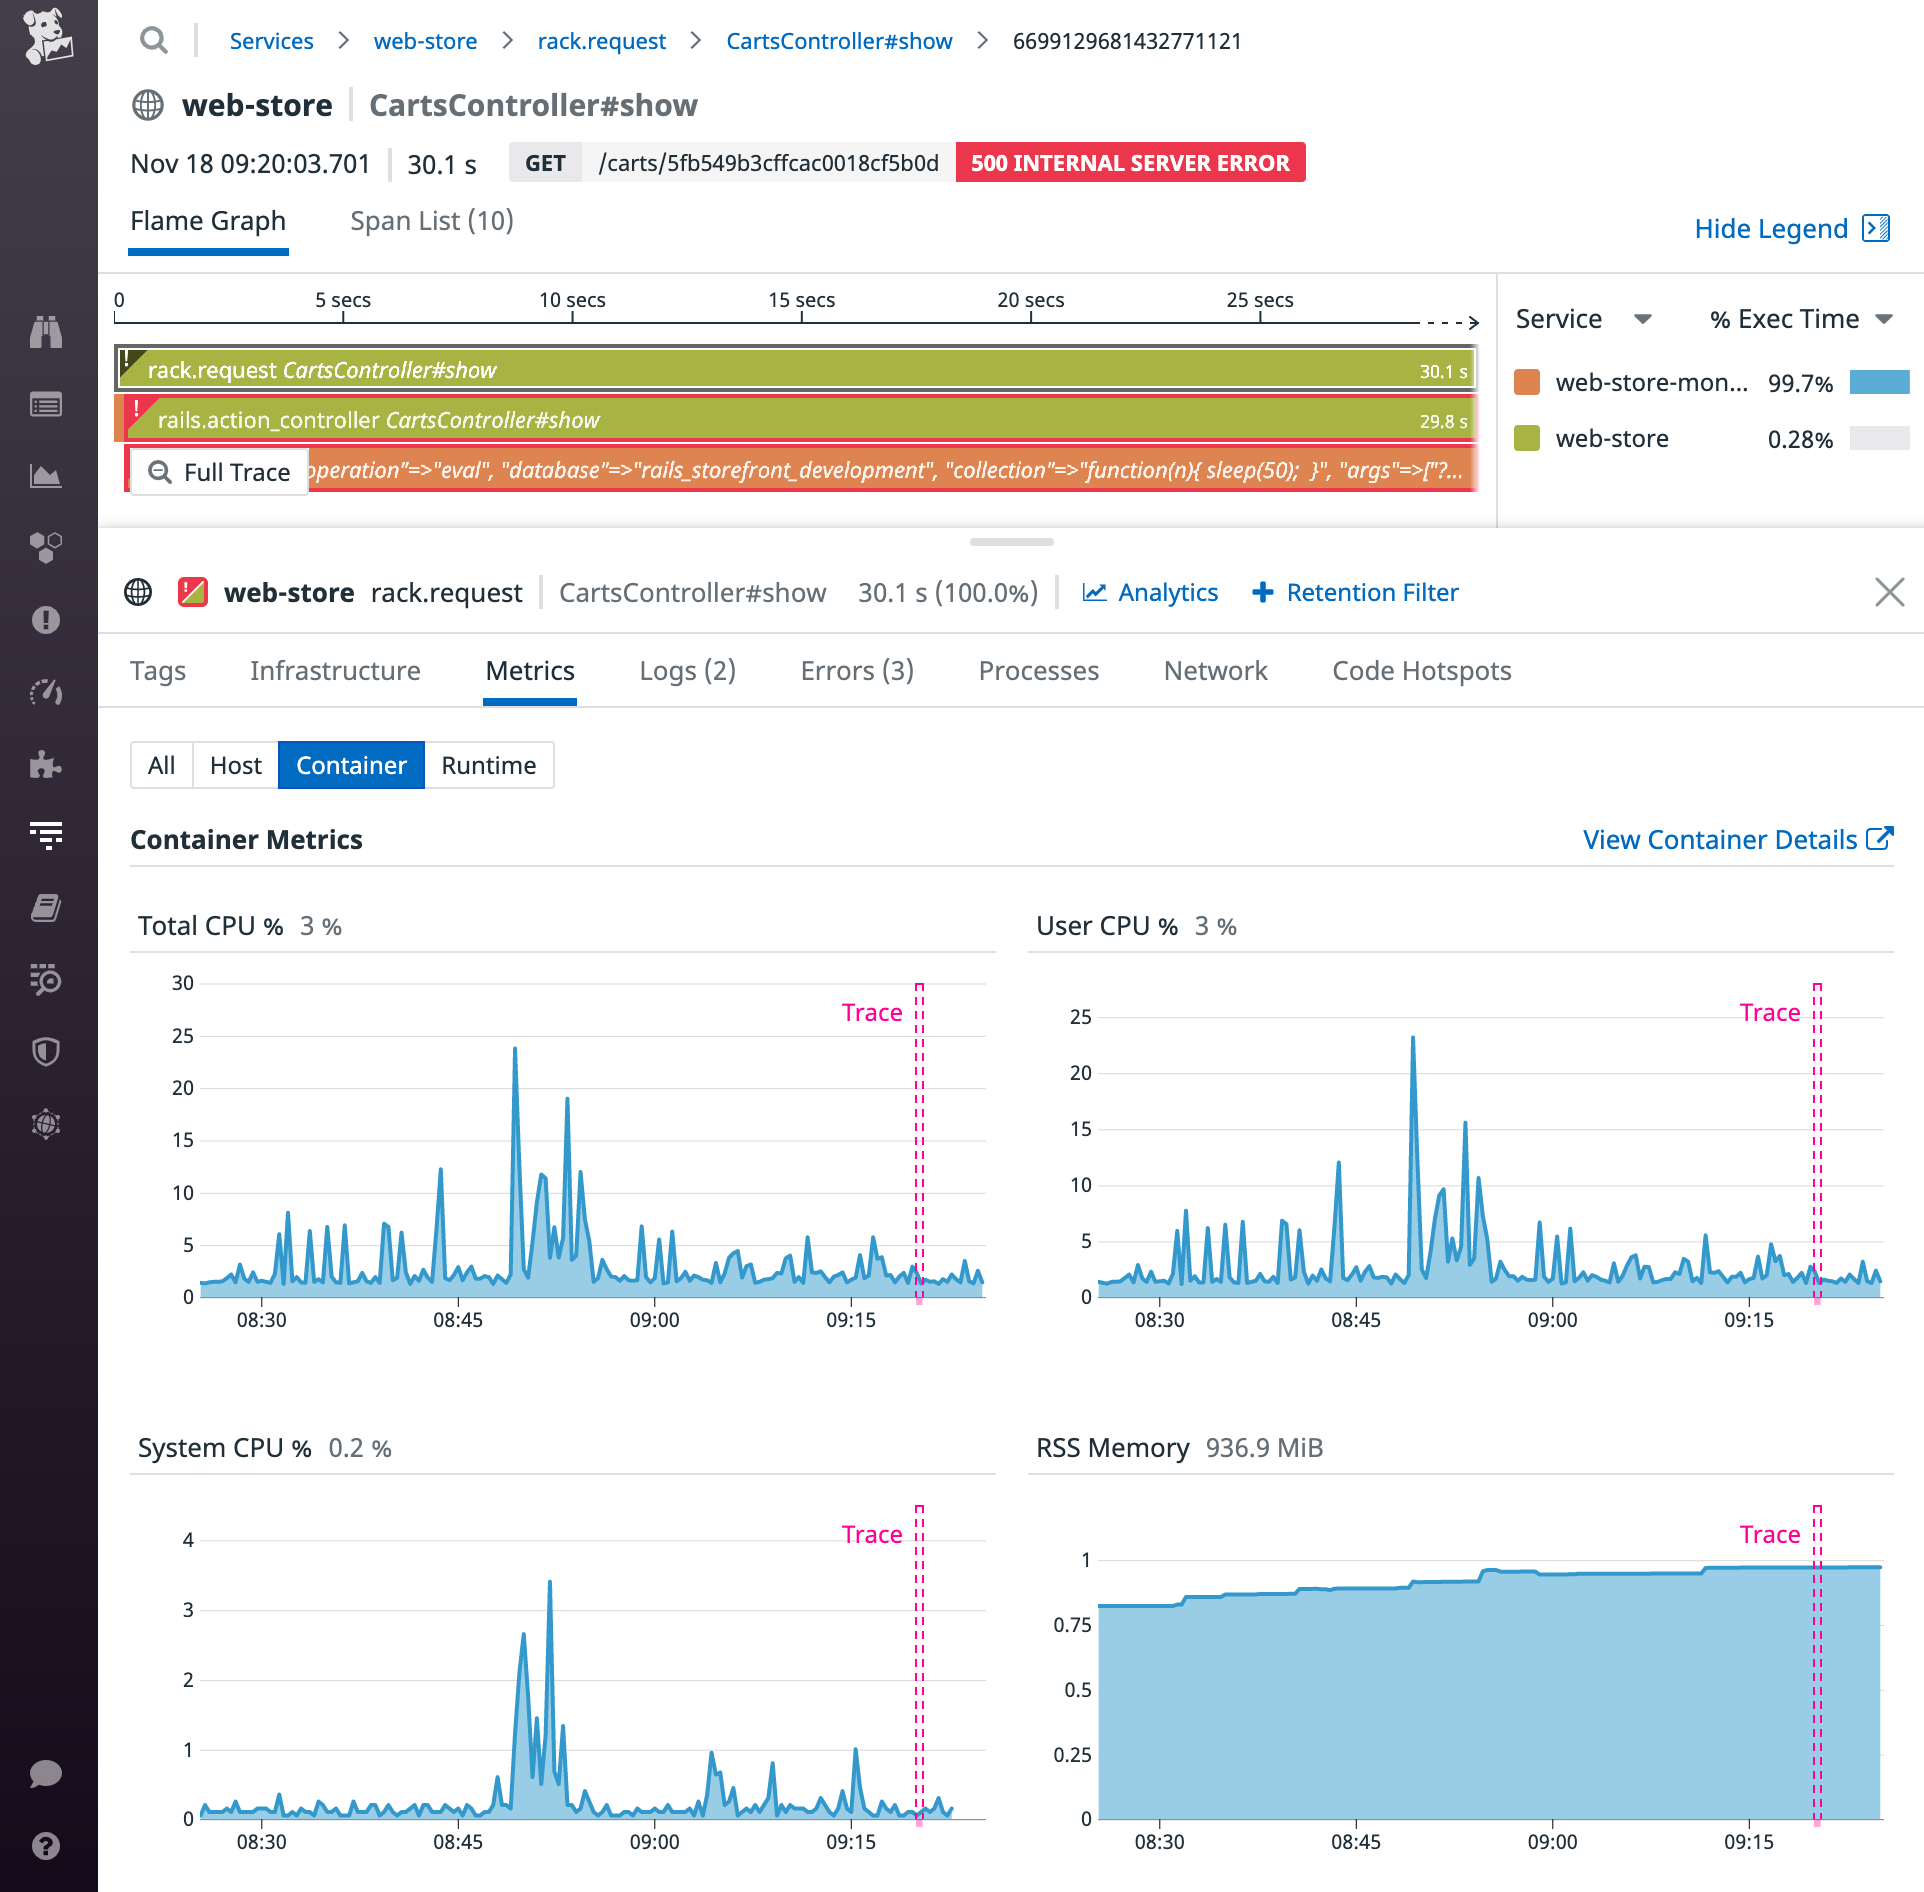Viewport: 1924px width, 1892px height.
Task: Enable the Runtime metrics filter
Action: 489,765
